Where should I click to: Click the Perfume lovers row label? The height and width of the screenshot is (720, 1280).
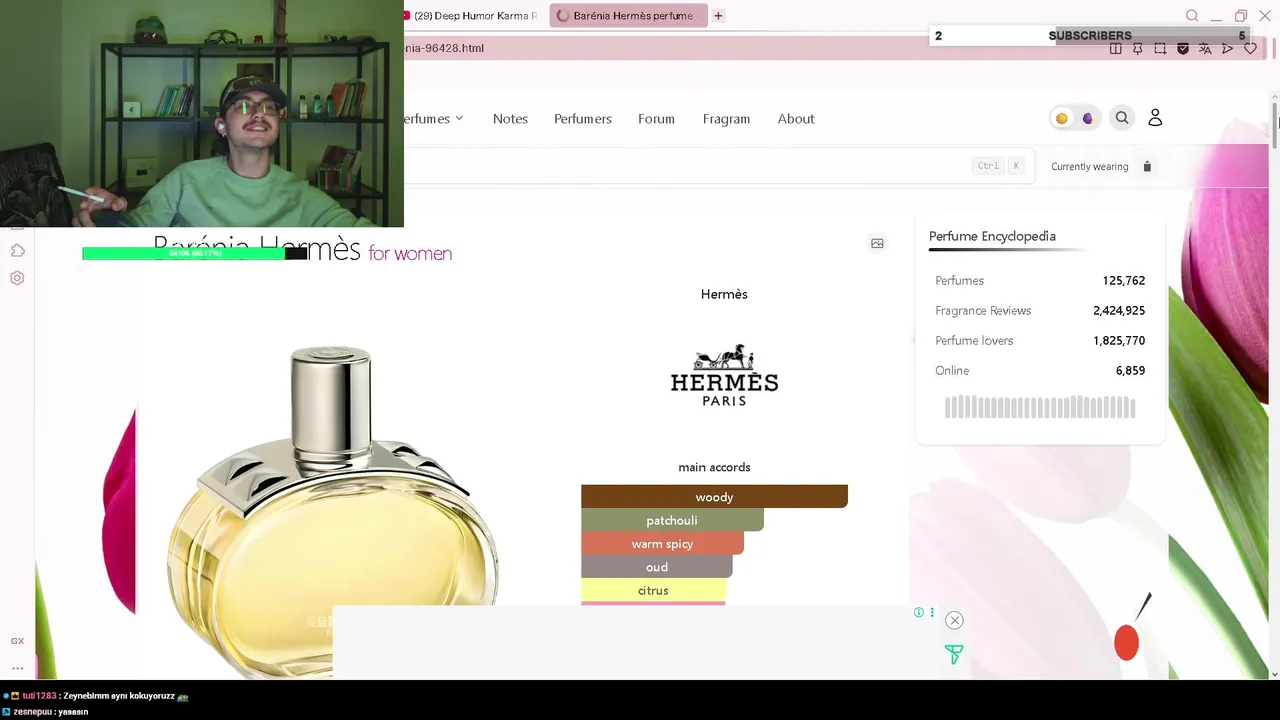click(x=974, y=341)
